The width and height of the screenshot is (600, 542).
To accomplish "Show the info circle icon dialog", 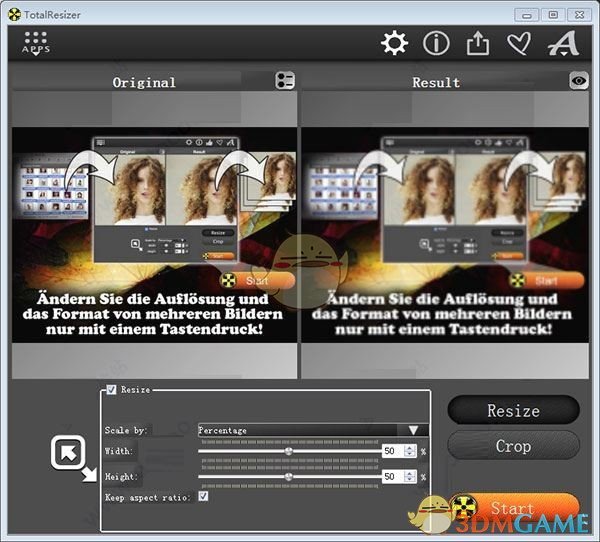I will (436, 43).
